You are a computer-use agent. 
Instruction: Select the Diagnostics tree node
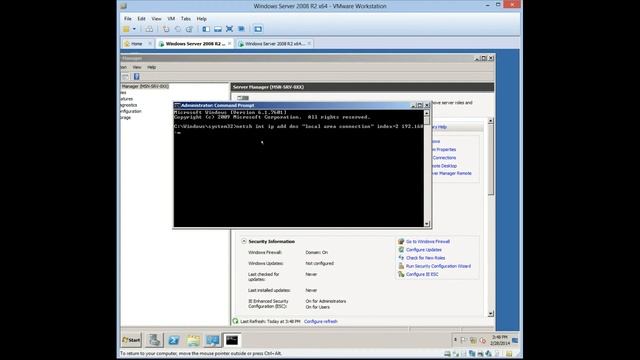[x=129, y=105]
